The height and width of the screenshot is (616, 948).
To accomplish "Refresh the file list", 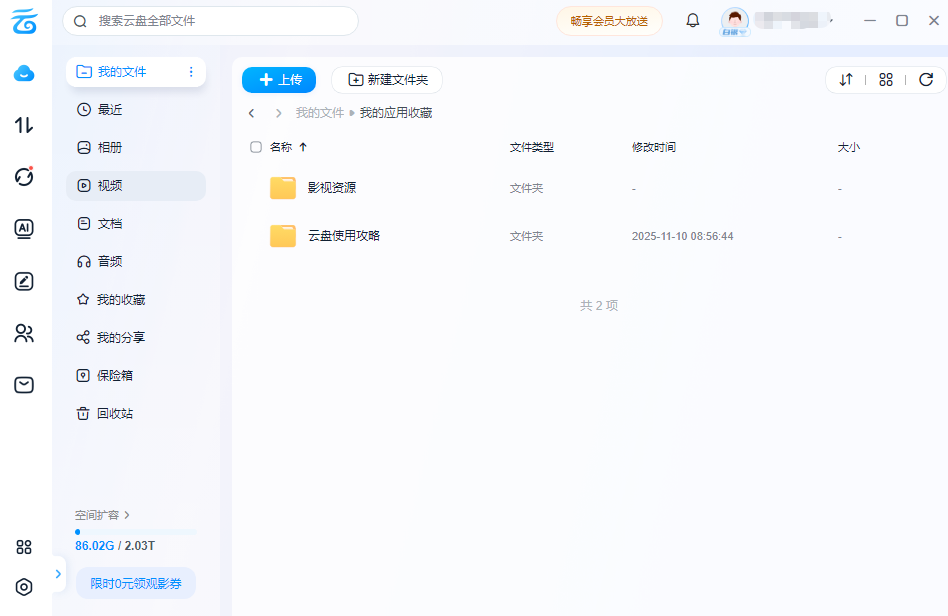I will (925, 80).
